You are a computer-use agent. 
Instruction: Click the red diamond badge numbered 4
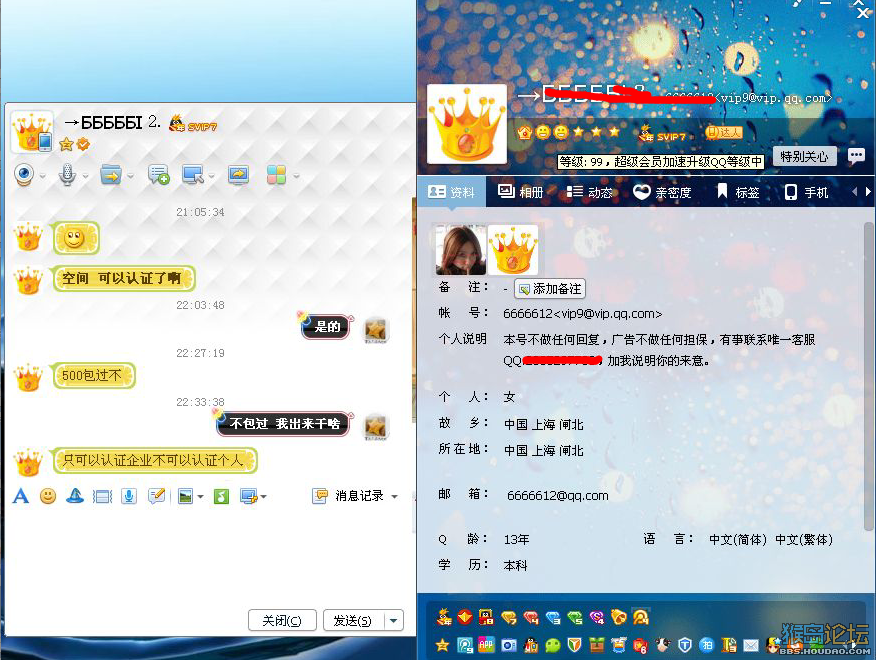pyautogui.click(x=531, y=618)
